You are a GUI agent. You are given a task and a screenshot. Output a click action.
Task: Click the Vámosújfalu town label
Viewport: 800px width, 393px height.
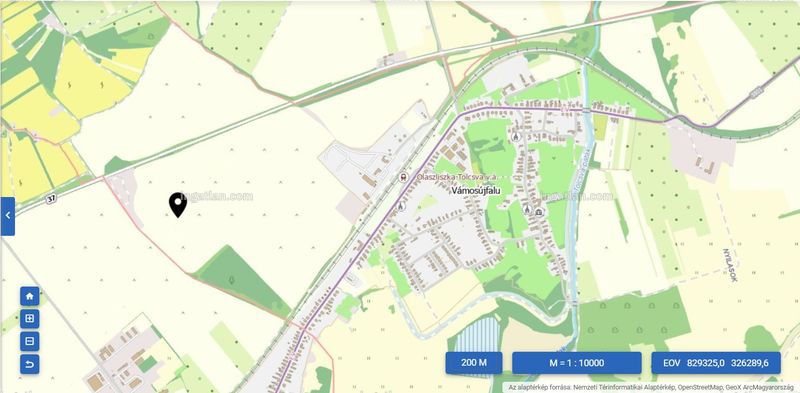point(476,190)
